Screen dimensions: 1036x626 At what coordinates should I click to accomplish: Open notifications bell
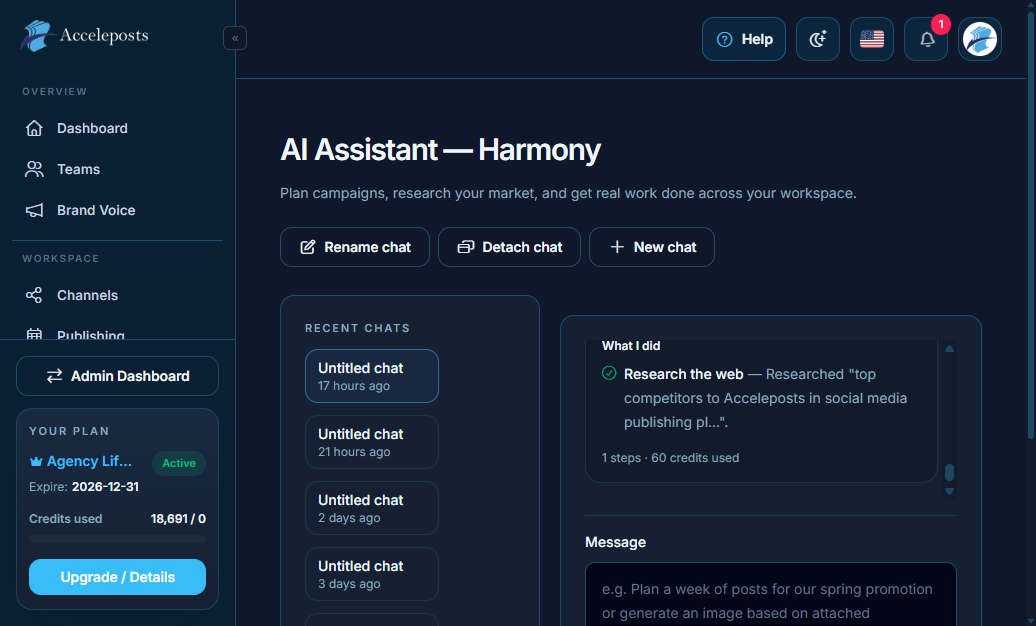926,40
